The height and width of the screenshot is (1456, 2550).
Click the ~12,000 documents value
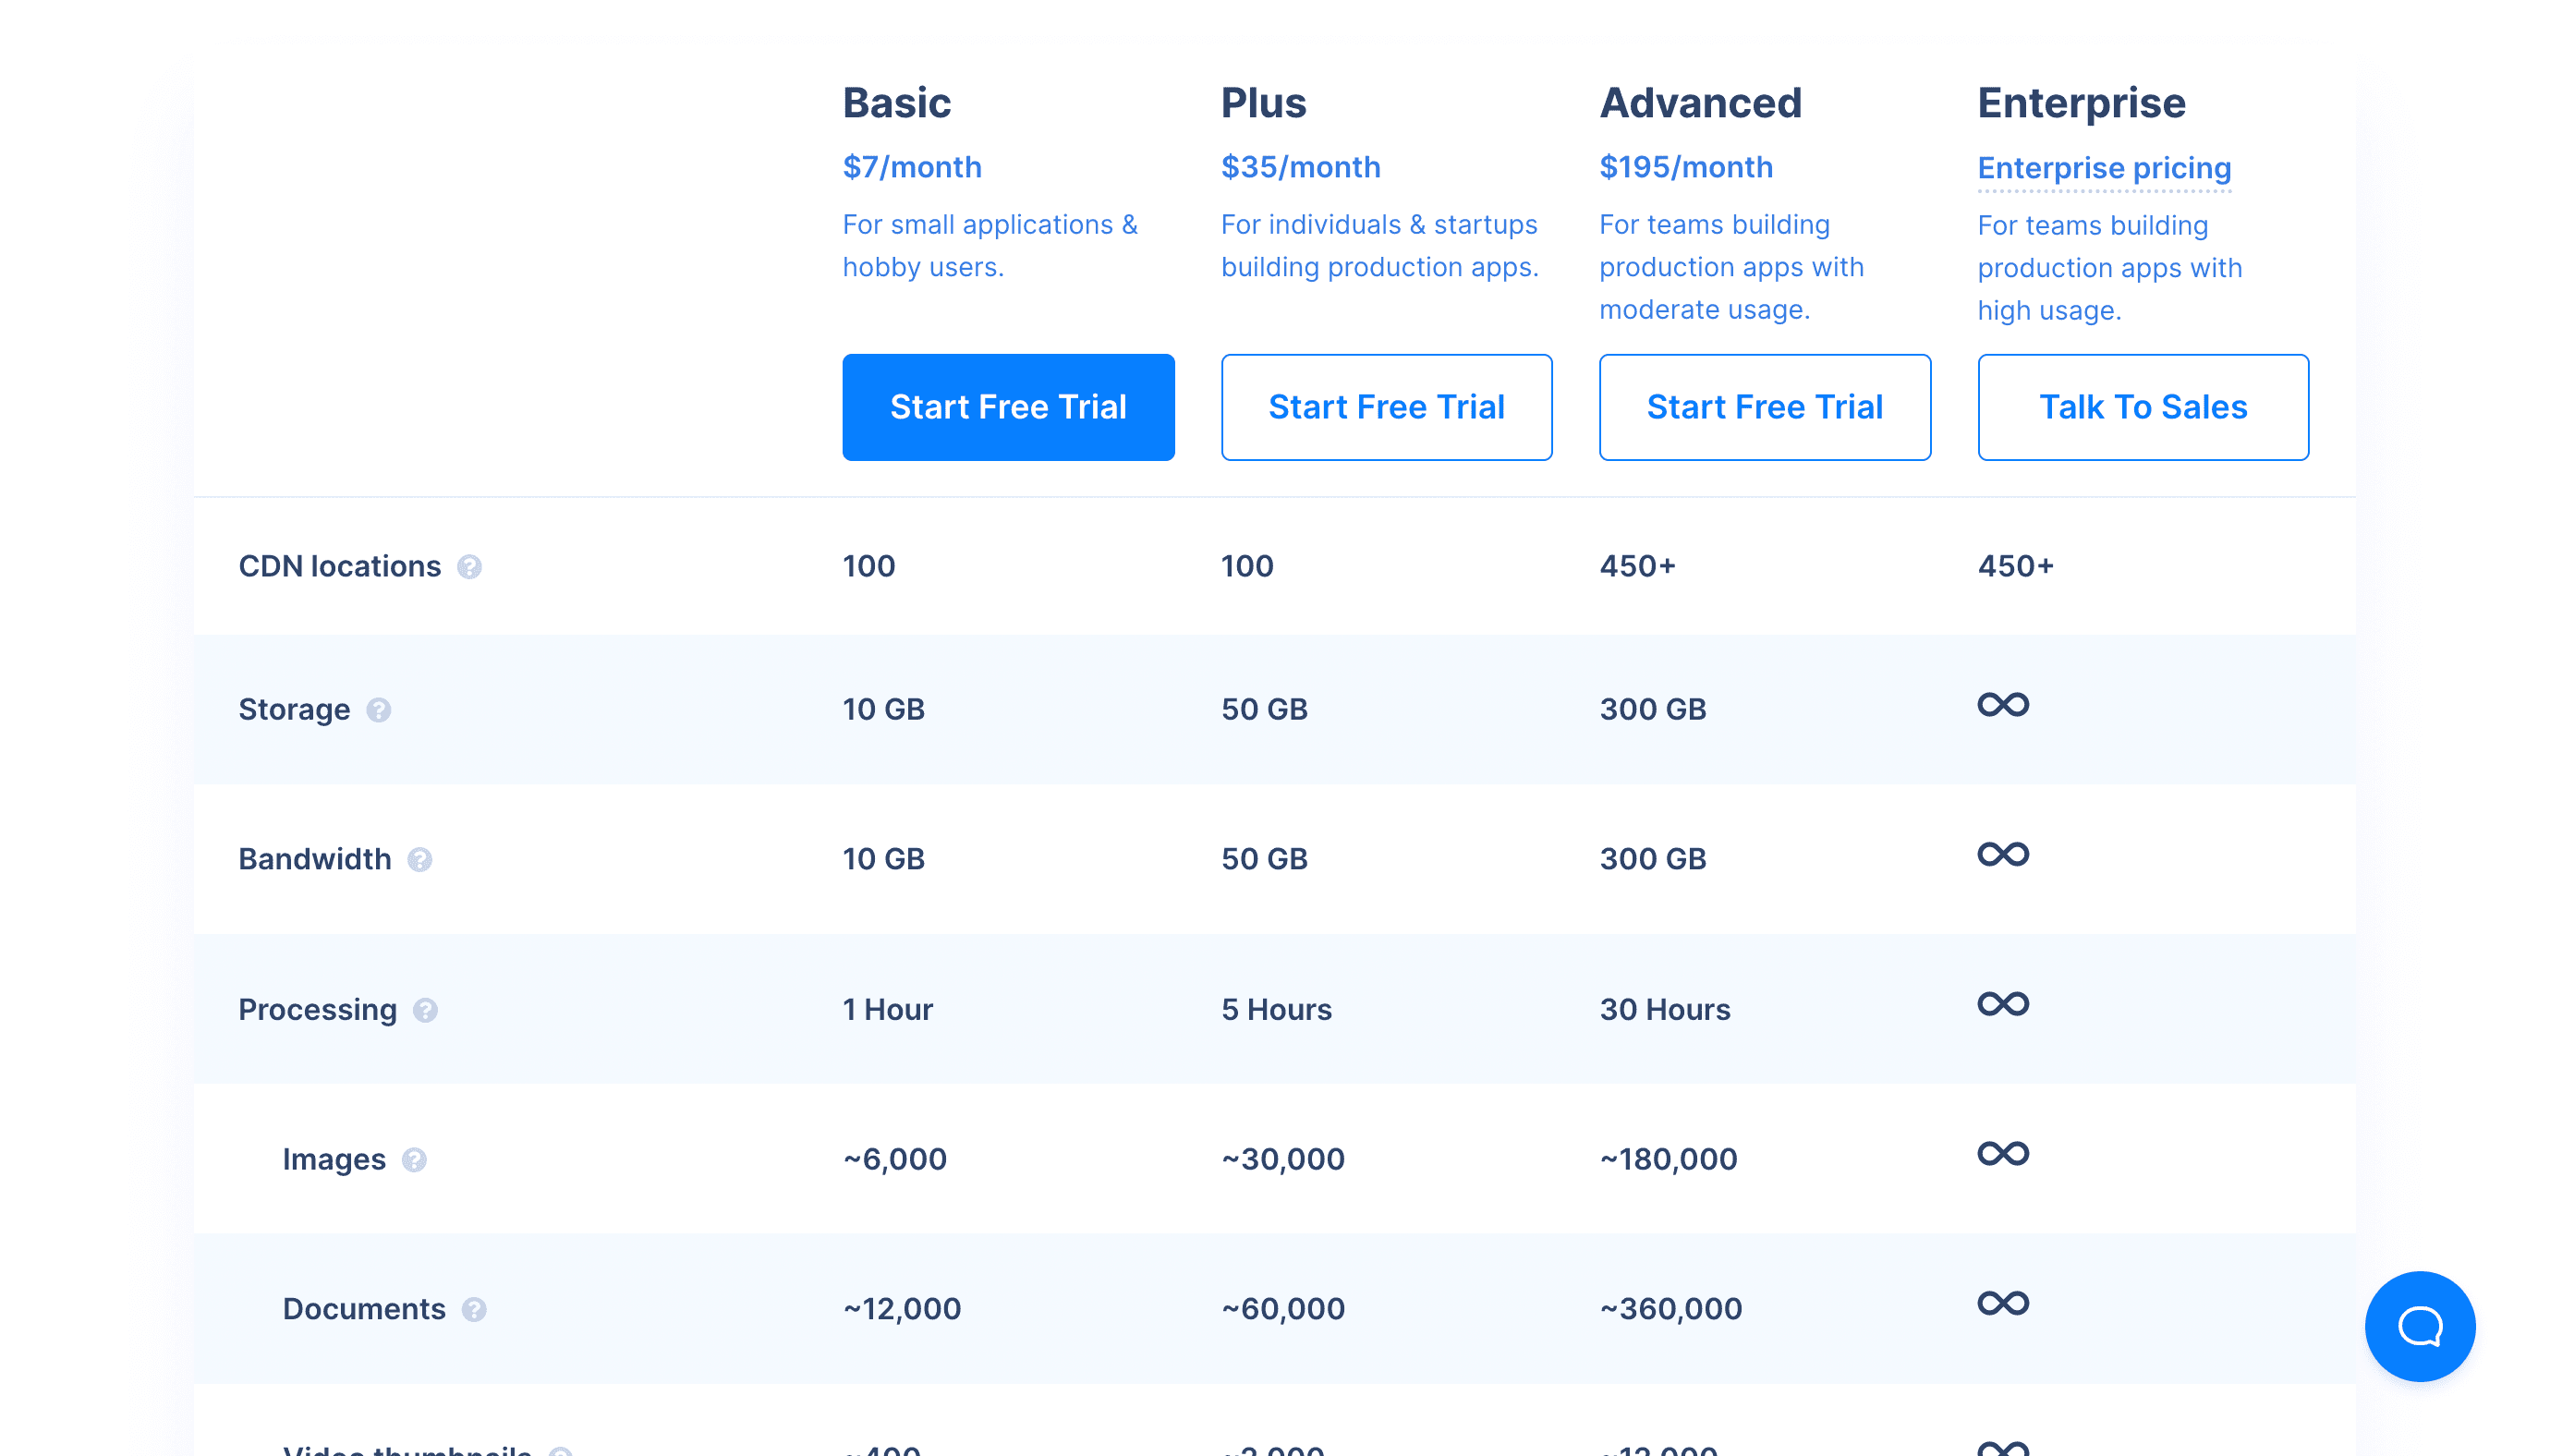click(902, 1310)
